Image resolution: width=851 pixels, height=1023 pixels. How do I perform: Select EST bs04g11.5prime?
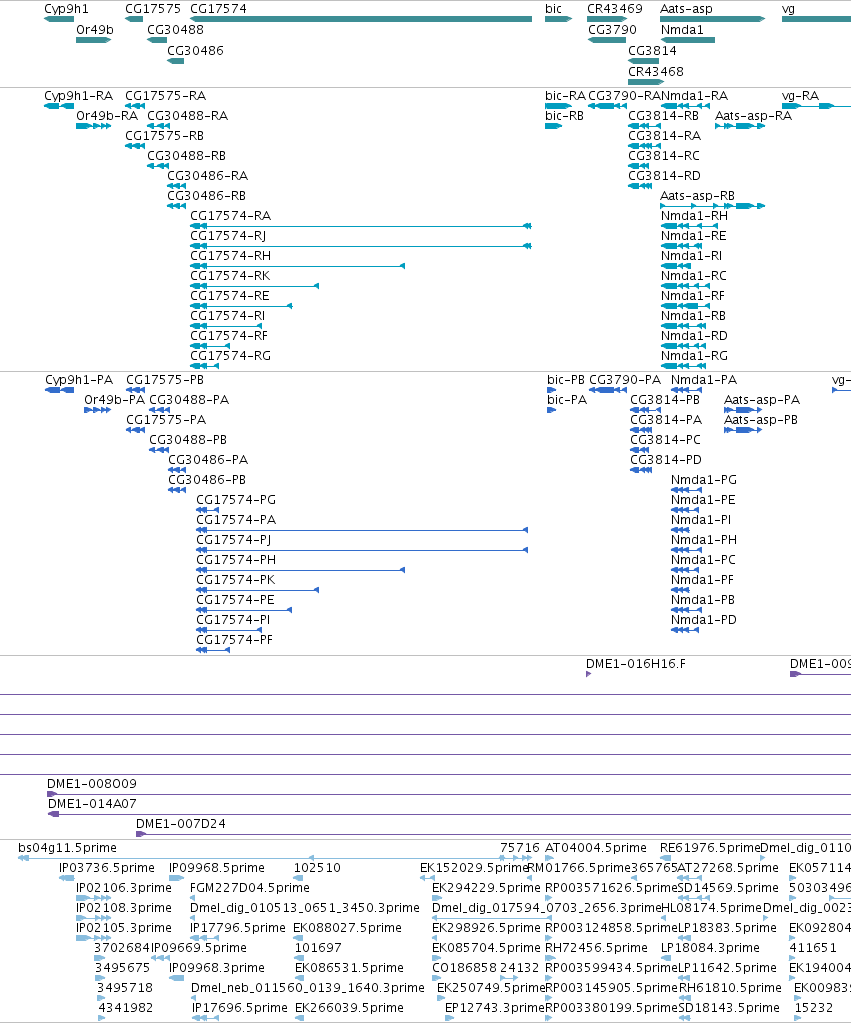(67, 848)
